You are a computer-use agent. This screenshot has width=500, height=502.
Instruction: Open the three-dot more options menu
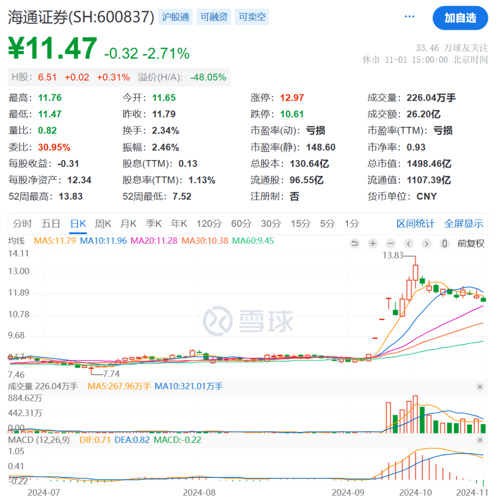pyautogui.click(x=409, y=17)
